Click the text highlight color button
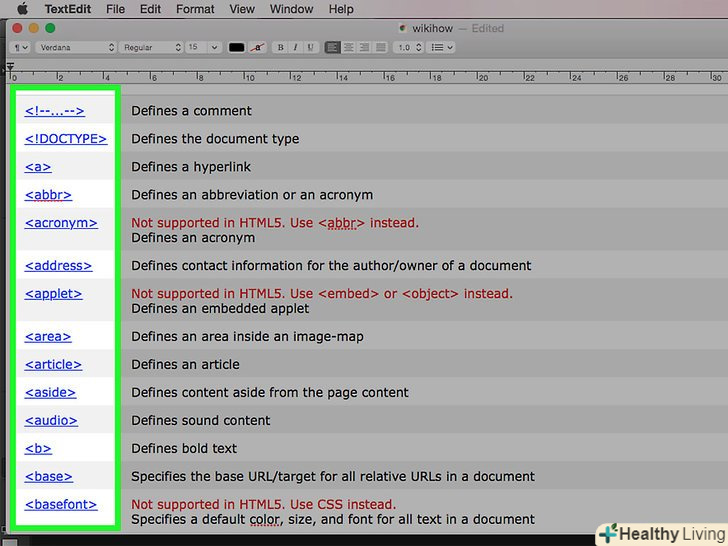 (x=259, y=47)
